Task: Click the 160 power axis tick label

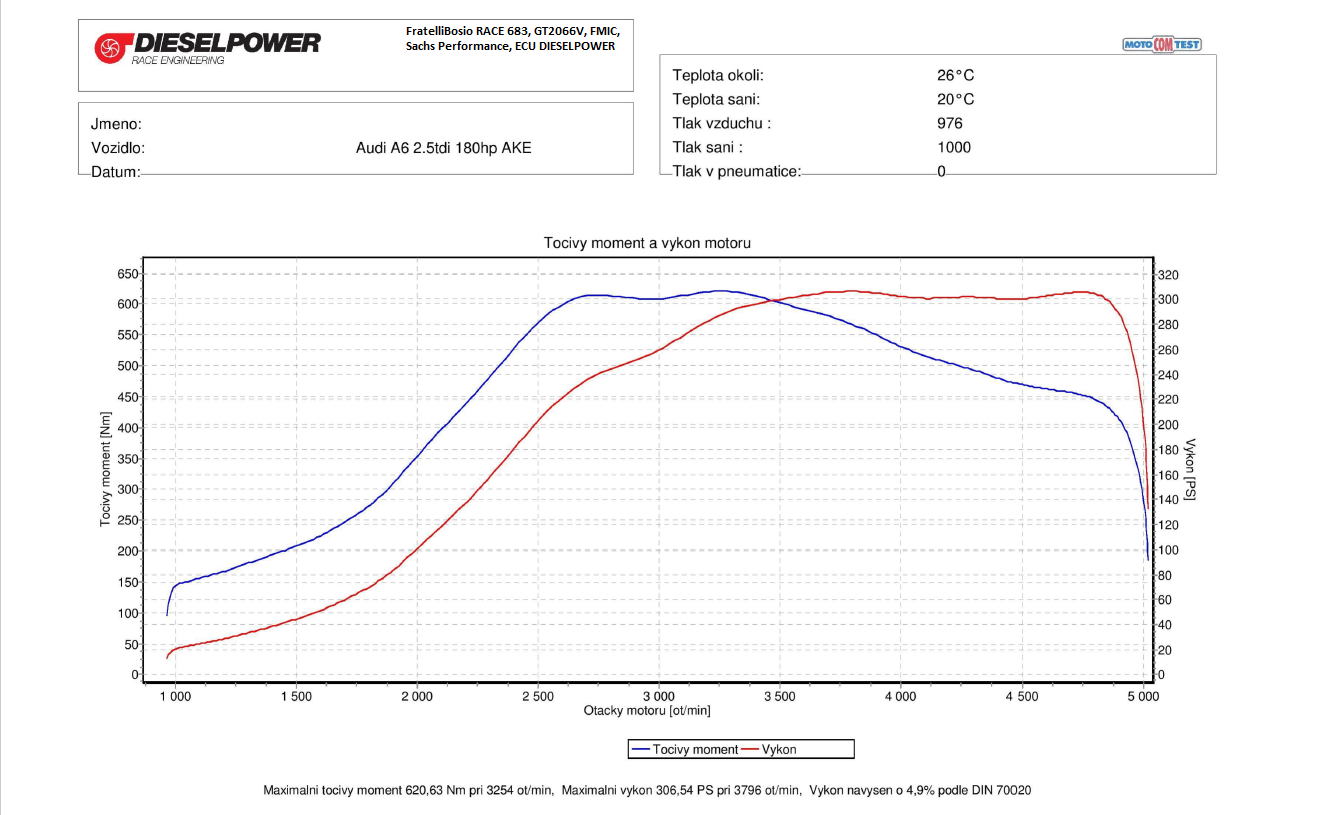Action: pos(1168,475)
